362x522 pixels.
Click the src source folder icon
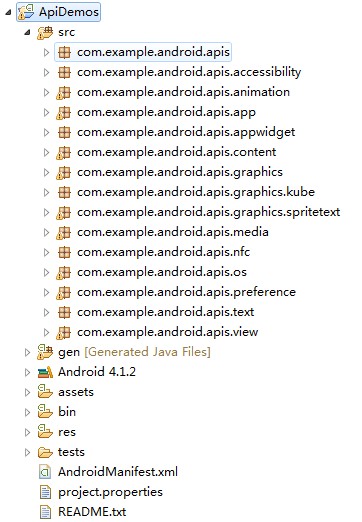point(45,32)
